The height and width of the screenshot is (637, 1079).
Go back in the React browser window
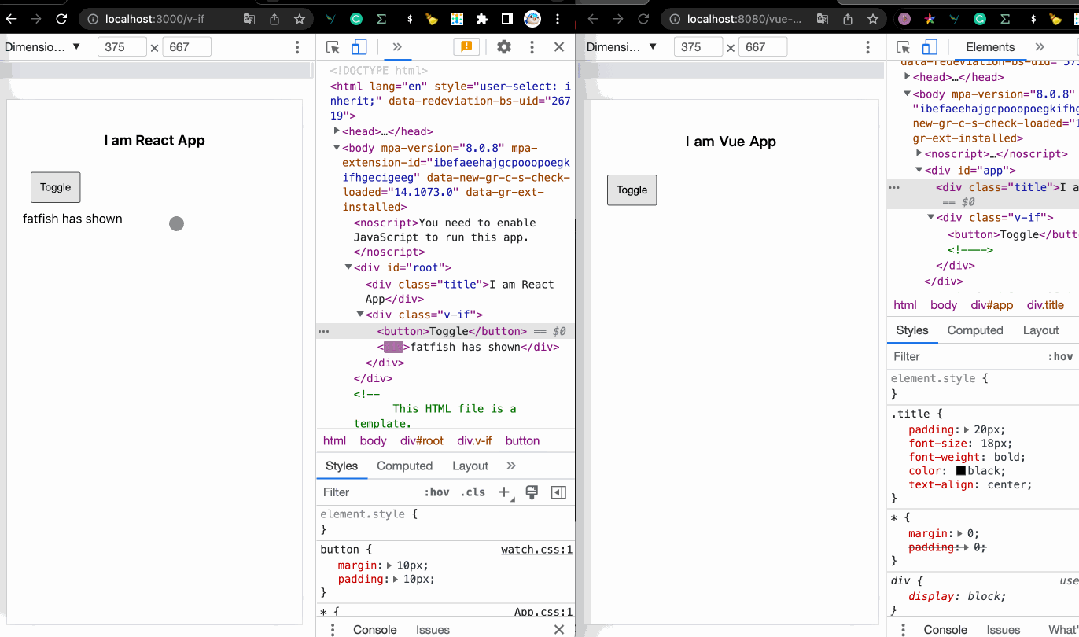coord(11,19)
